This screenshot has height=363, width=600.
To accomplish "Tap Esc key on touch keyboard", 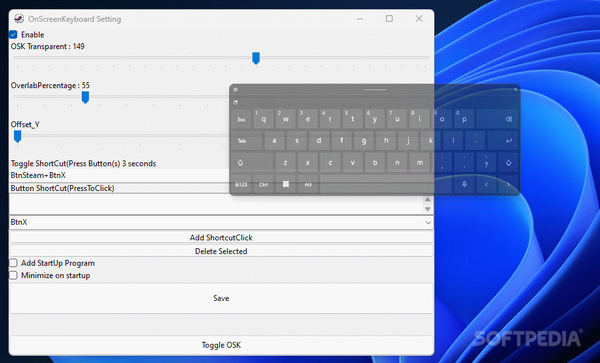I will coord(241,119).
